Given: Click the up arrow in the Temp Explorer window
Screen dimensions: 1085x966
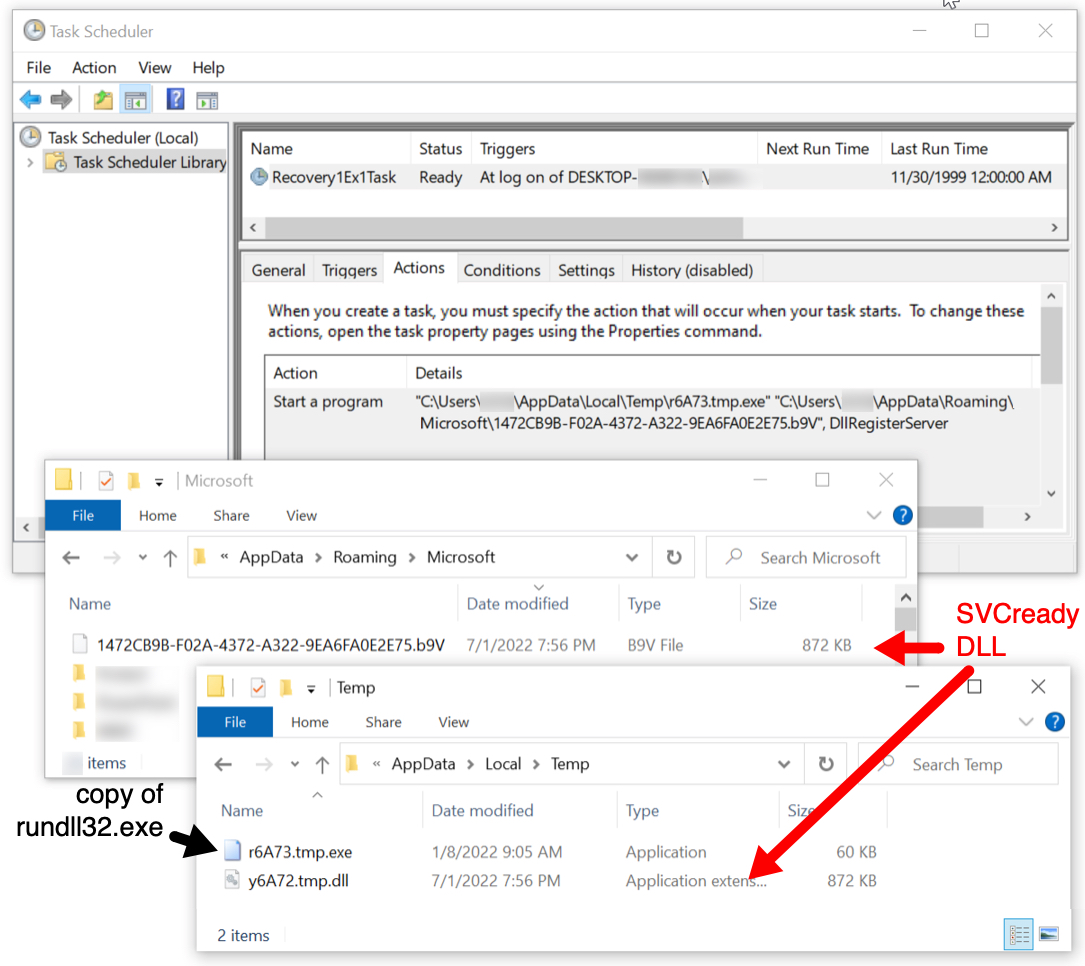Looking at the screenshot, I should 322,764.
